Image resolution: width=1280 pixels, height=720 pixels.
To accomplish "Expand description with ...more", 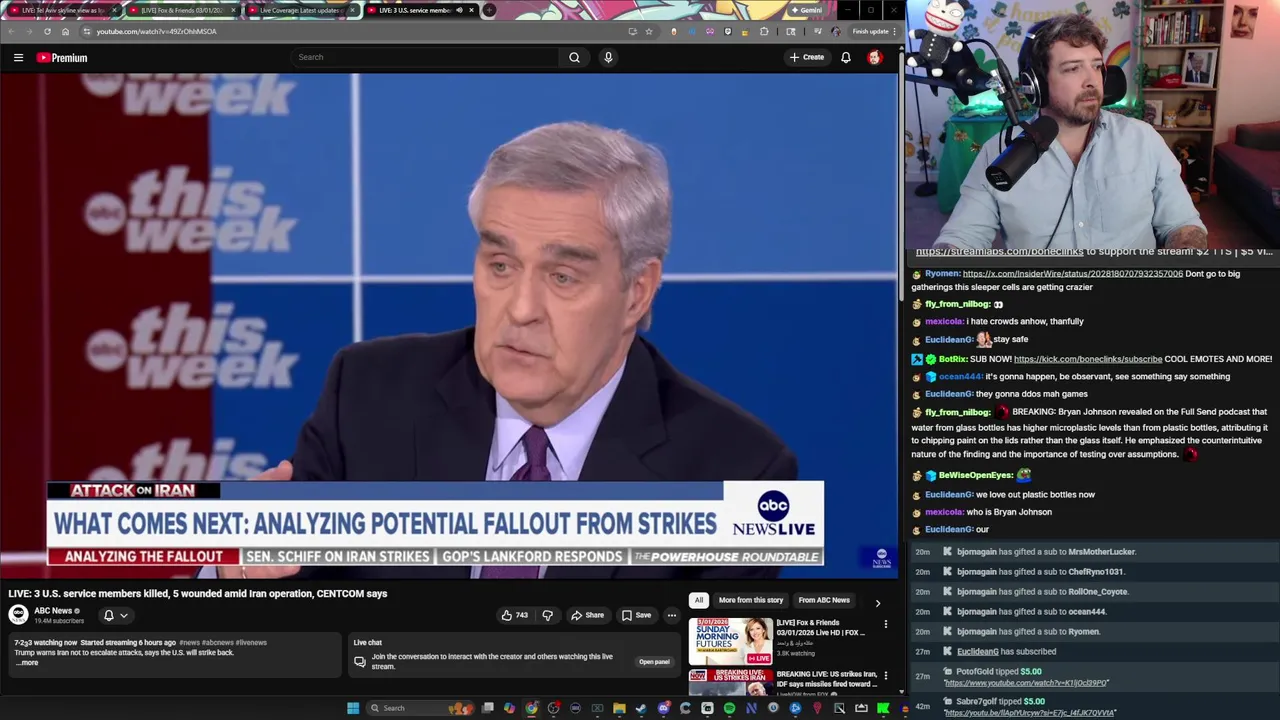I will [x=27, y=663].
